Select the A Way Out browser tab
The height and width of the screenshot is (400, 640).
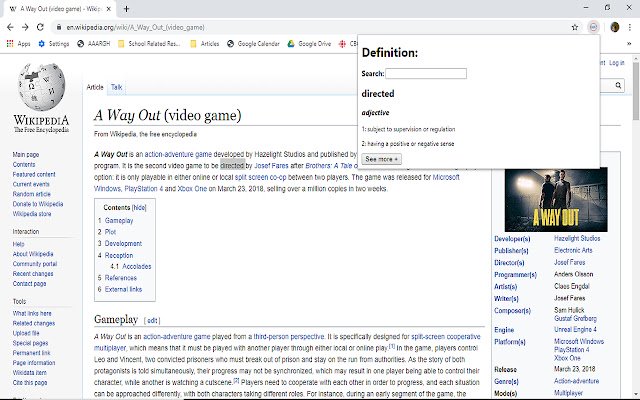pyautogui.click(x=60, y=9)
